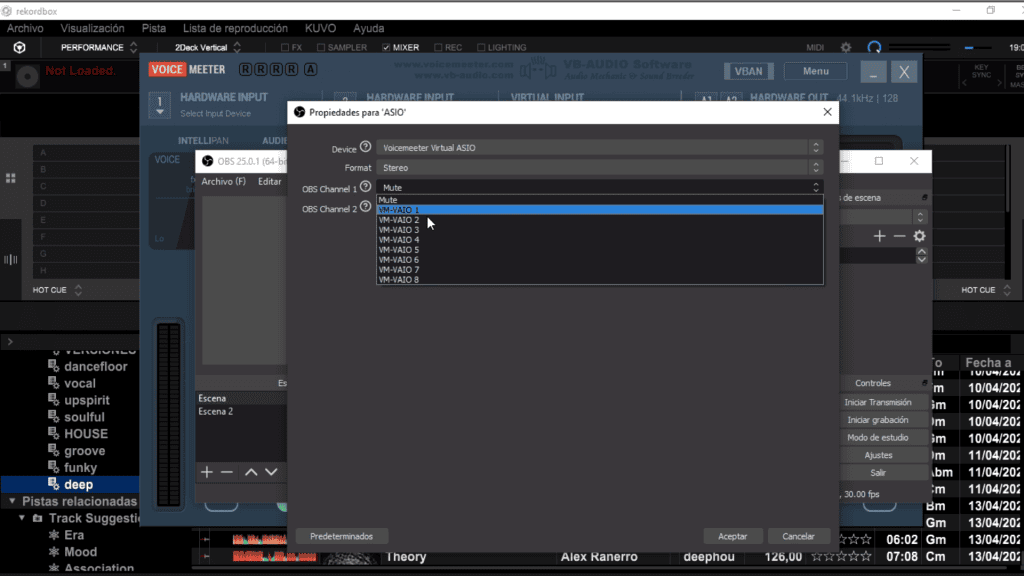
Task: Open Ajustes in OBS controls
Action: pyautogui.click(x=878, y=455)
